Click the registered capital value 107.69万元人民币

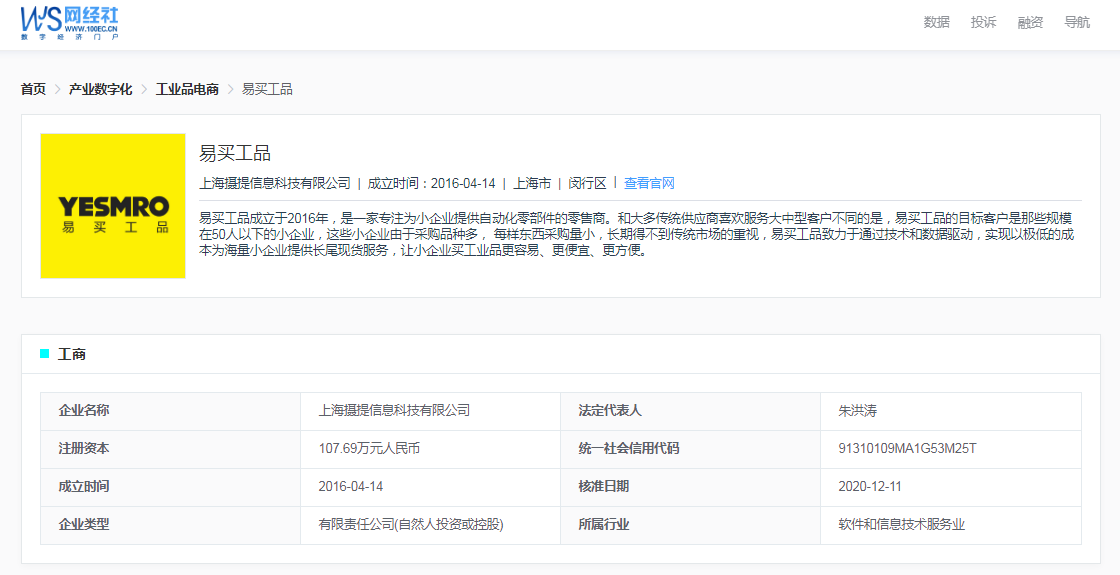point(369,448)
